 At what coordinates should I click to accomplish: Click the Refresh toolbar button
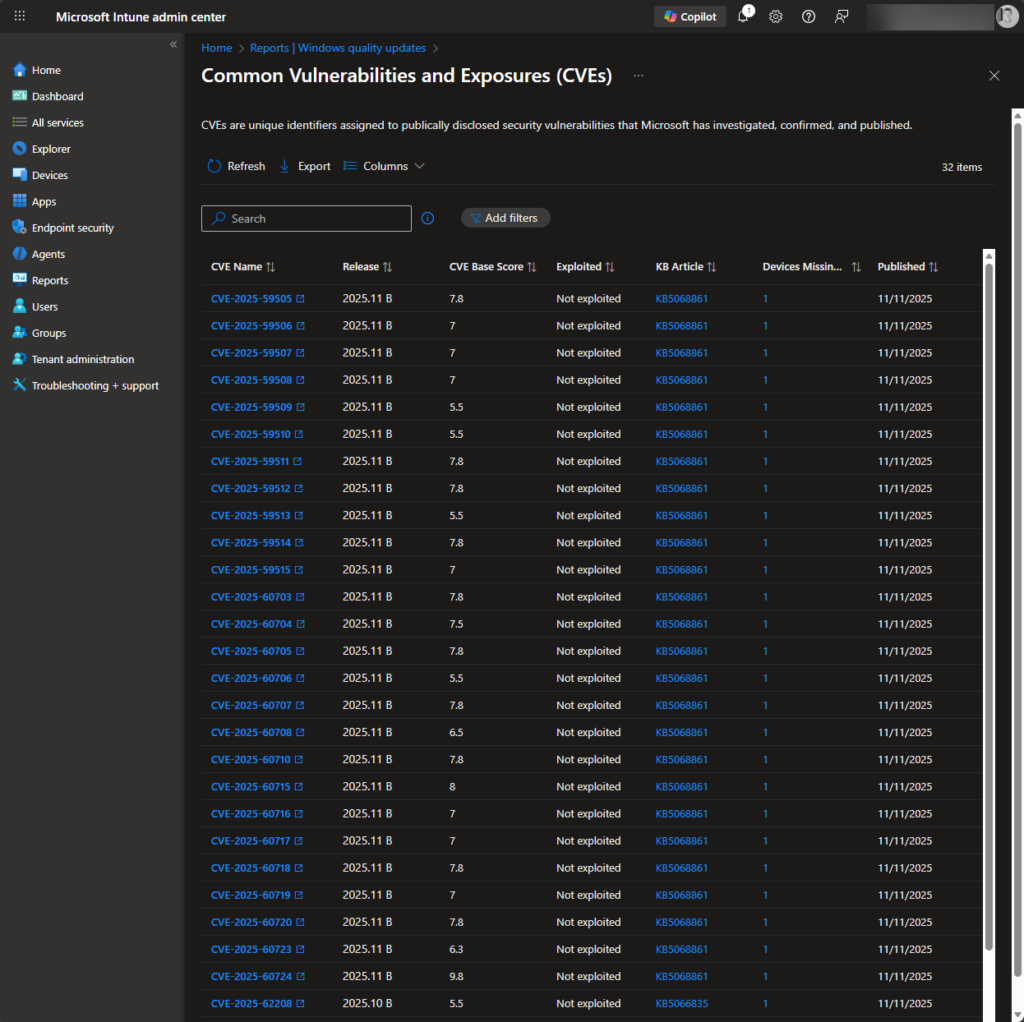click(236, 166)
